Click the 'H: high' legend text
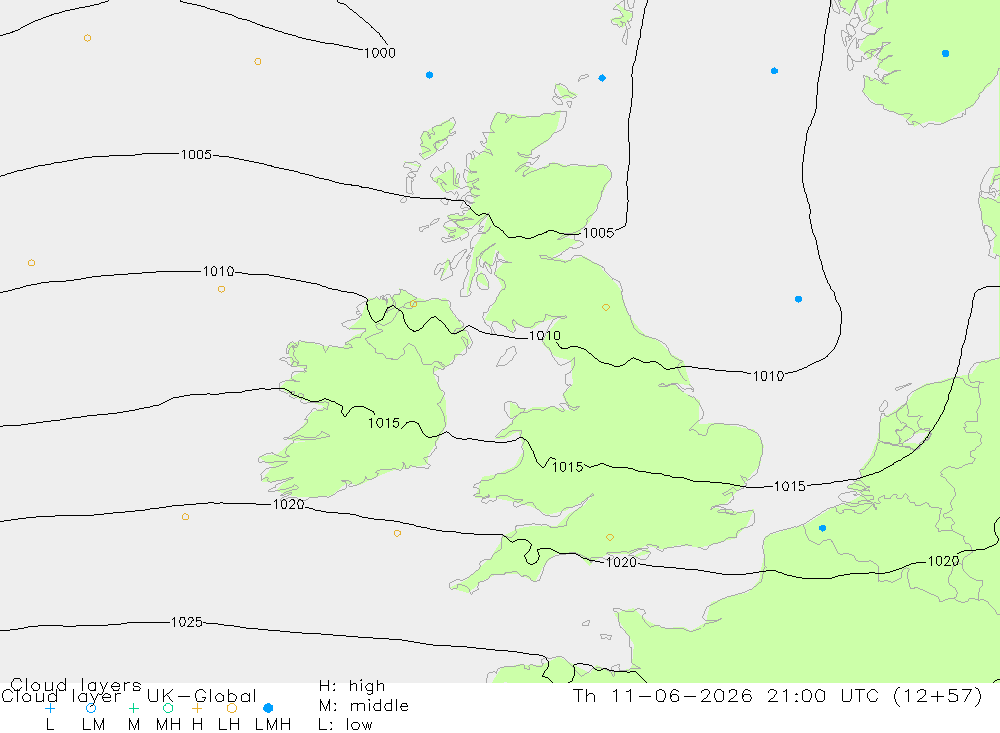The height and width of the screenshot is (733, 1000). (352, 686)
